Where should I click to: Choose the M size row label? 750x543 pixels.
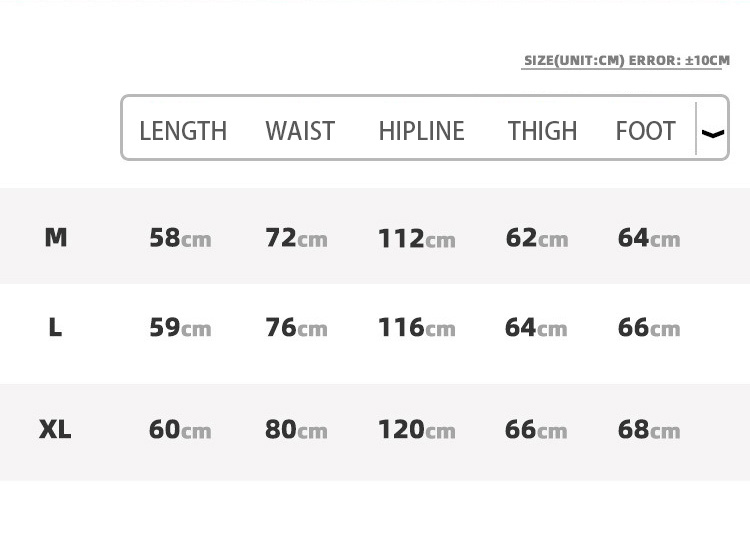(x=55, y=237)
